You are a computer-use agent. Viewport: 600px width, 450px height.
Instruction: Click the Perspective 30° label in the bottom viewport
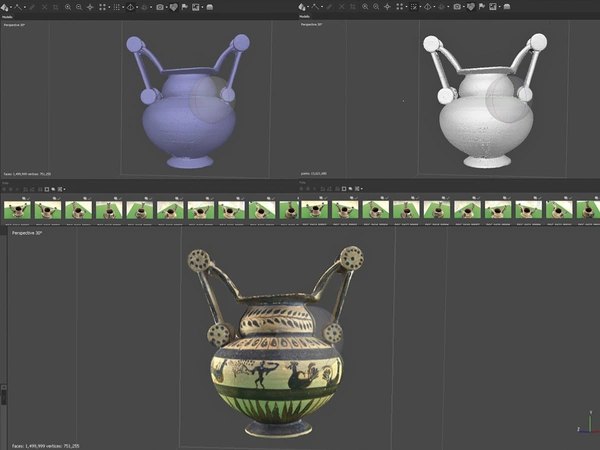pos(27,232)
